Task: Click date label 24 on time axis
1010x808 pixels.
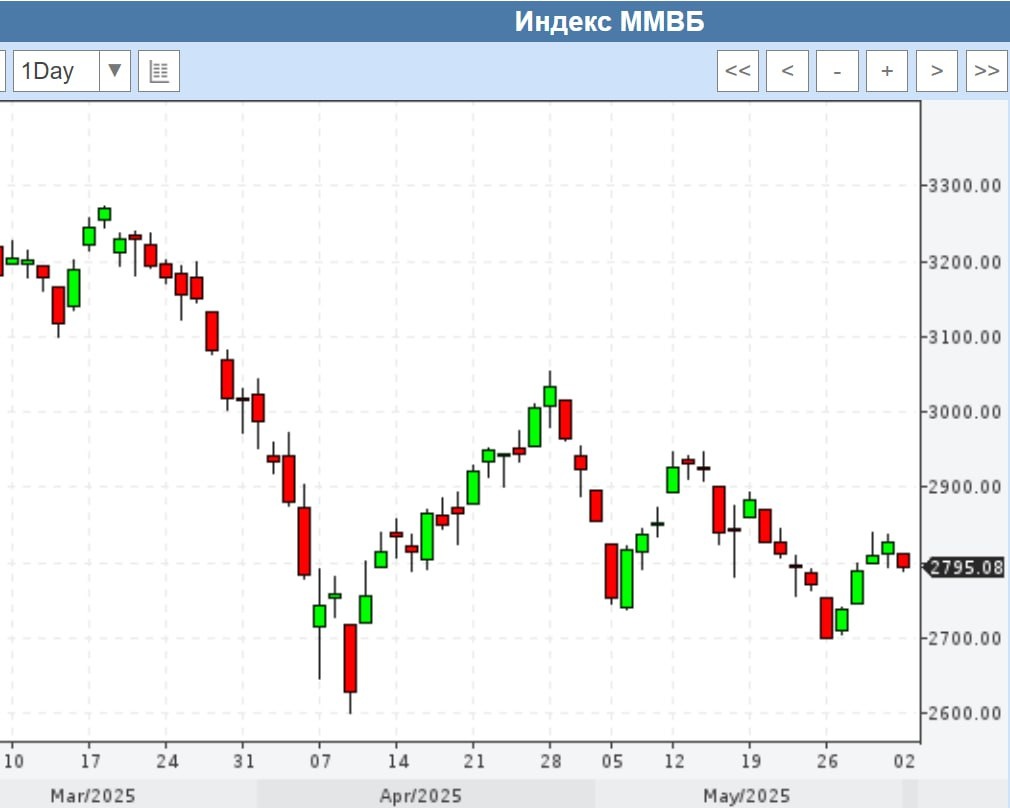Action: 166,762
